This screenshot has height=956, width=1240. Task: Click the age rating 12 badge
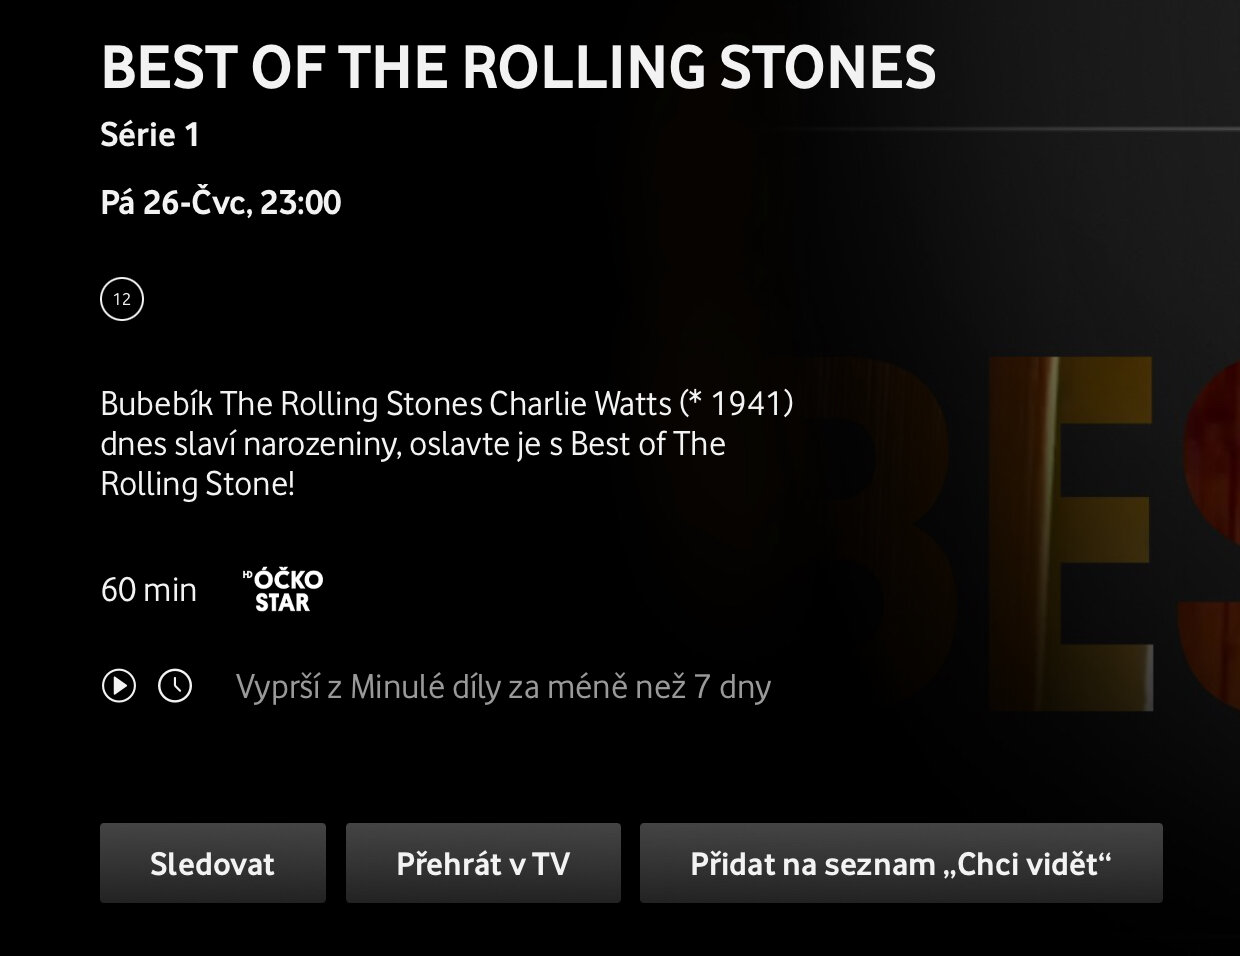pyautogui.click(x=122, y=299)
